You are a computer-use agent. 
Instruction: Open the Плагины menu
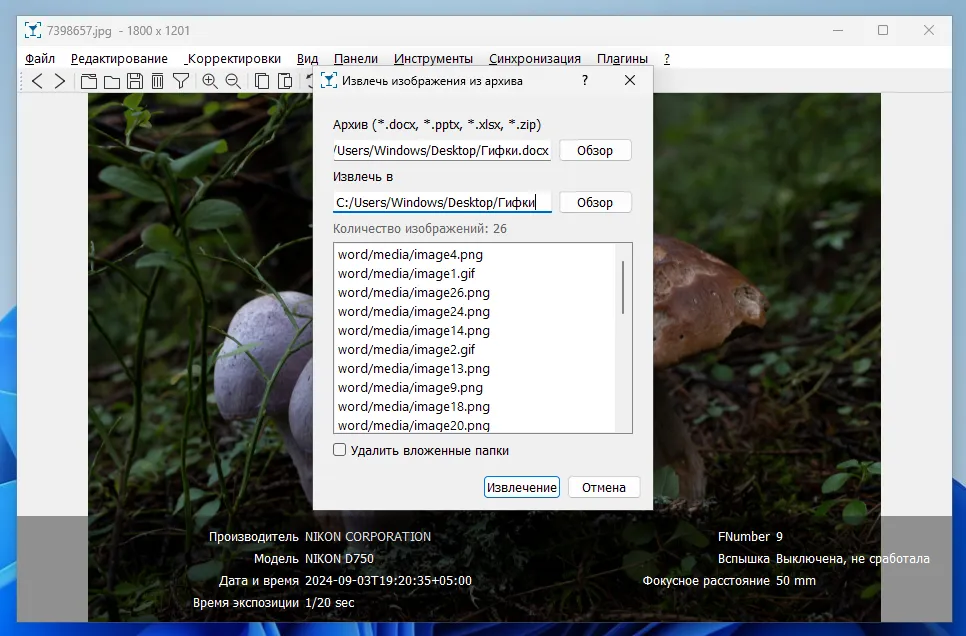tap(622, 59)
